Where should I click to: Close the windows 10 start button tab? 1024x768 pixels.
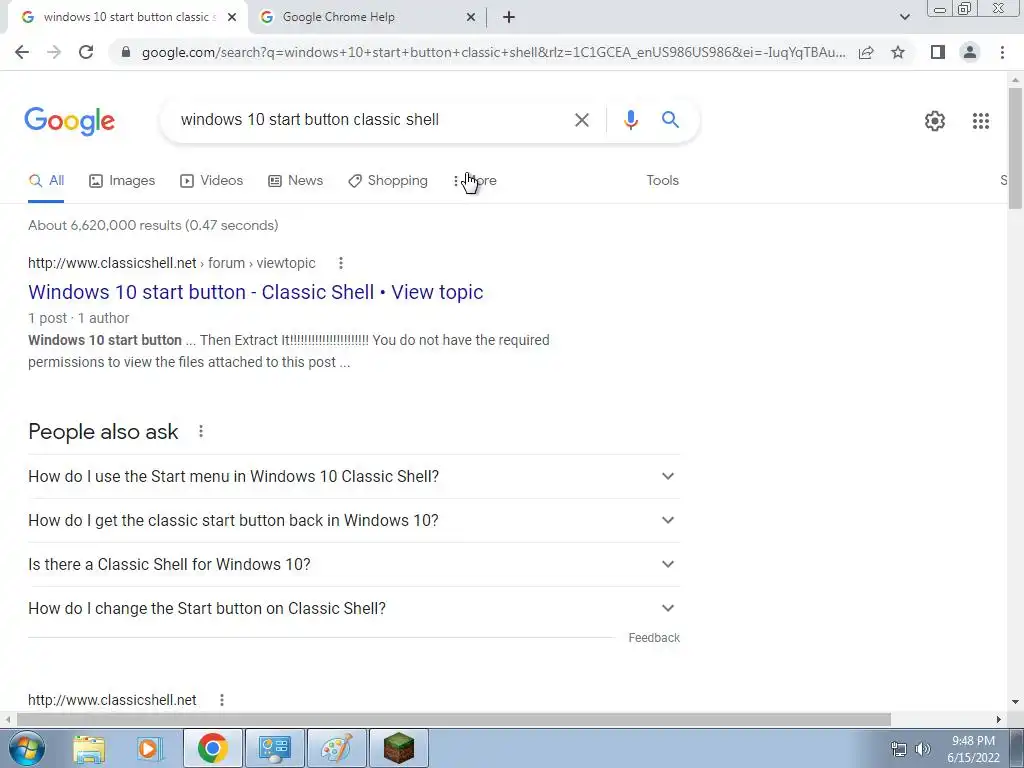232,18
